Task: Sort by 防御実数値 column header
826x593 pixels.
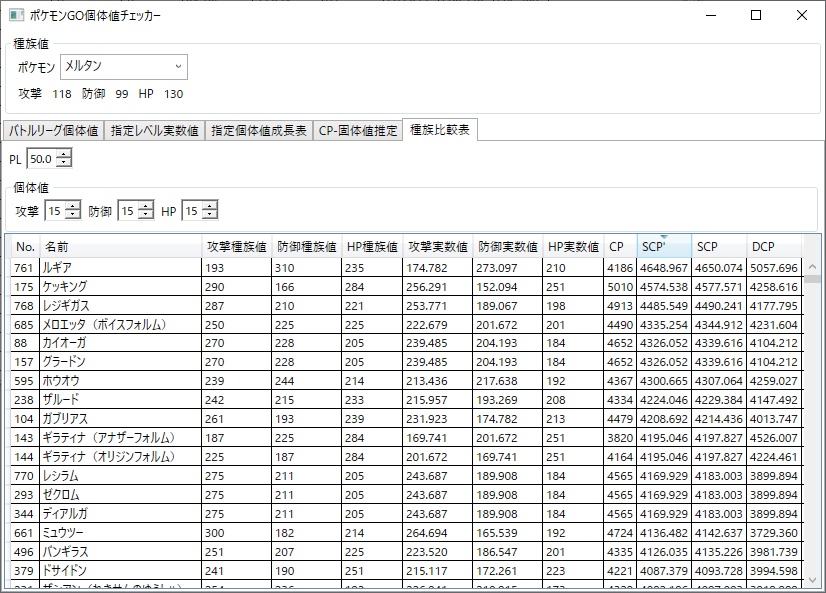Action: [x=508, y=246]
